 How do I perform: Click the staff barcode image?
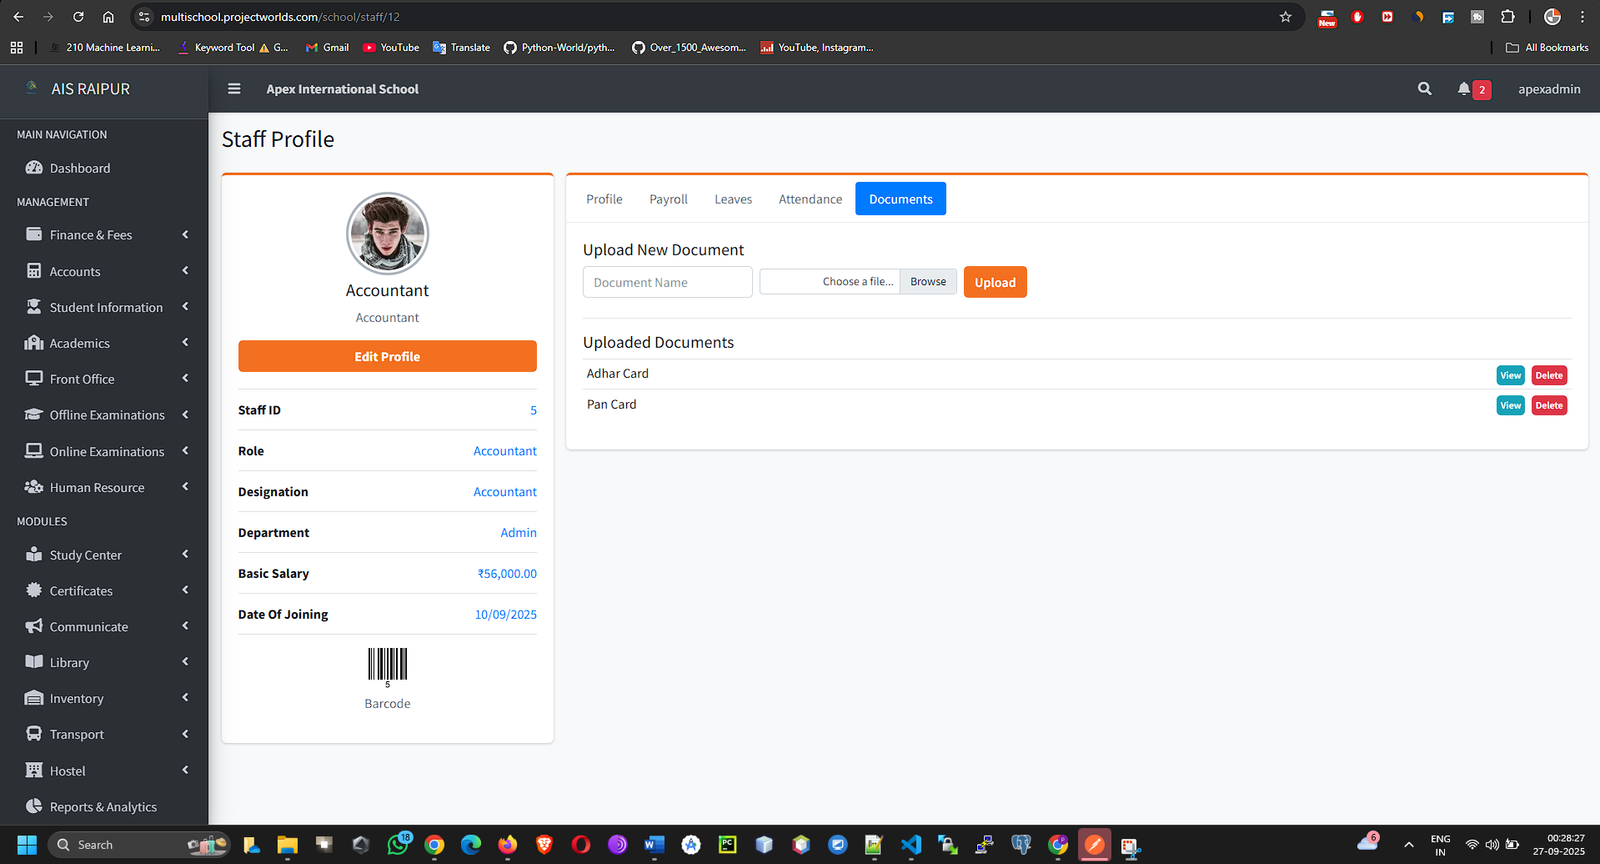point(387,665)
